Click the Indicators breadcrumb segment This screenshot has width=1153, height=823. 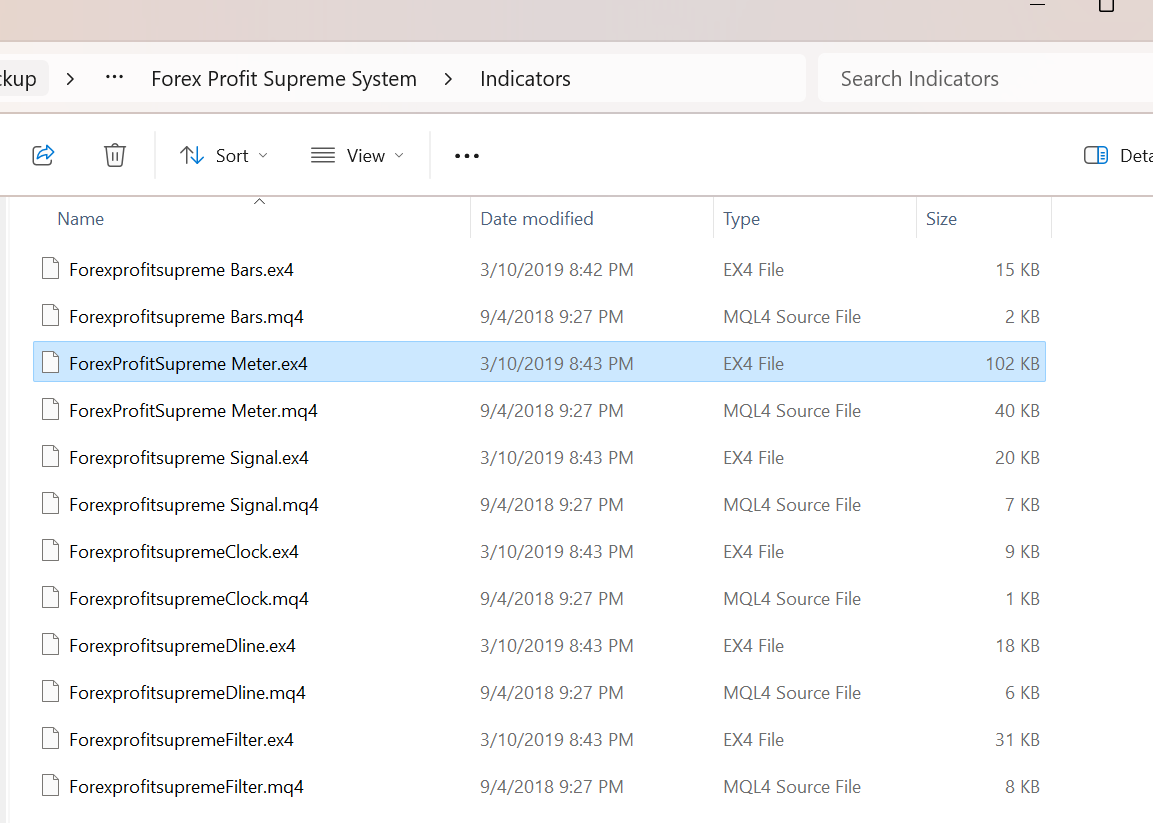point(525,79)
